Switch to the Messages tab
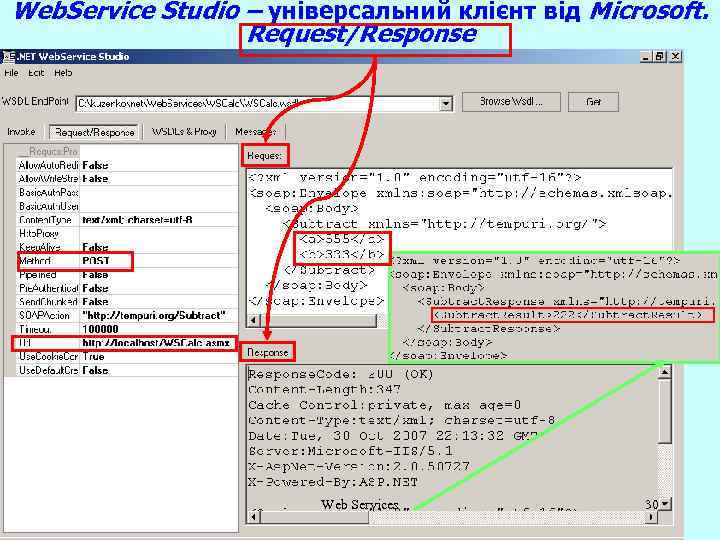 (x=255, y=132)
